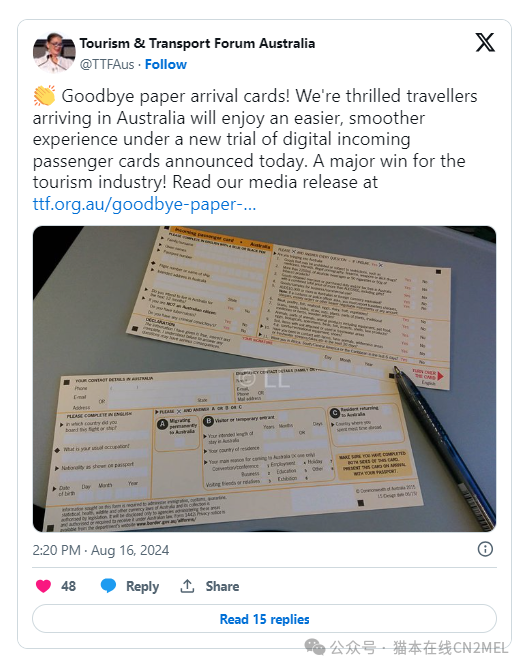Open the 2:20 PM Aug 16, 2024 timestamp
Screen dimensions: 525x669
click(x=101, y=550)
